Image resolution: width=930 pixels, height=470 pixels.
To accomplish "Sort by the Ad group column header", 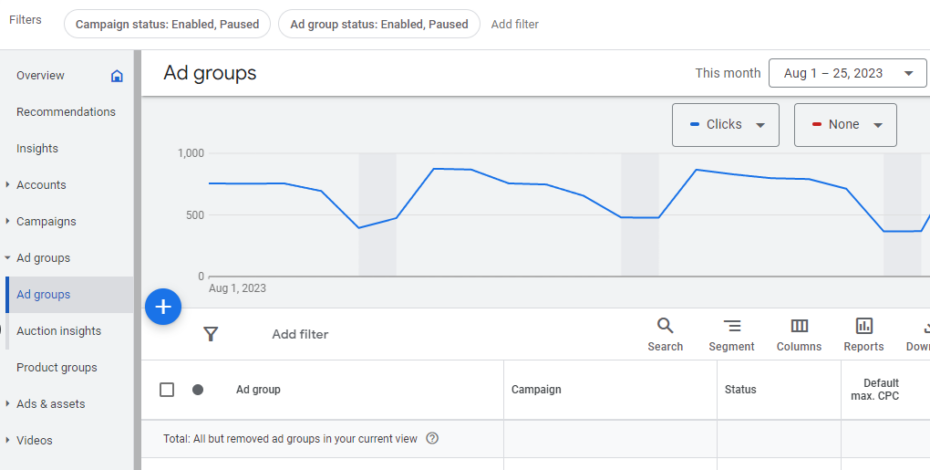I will click(x=258, y=390).
